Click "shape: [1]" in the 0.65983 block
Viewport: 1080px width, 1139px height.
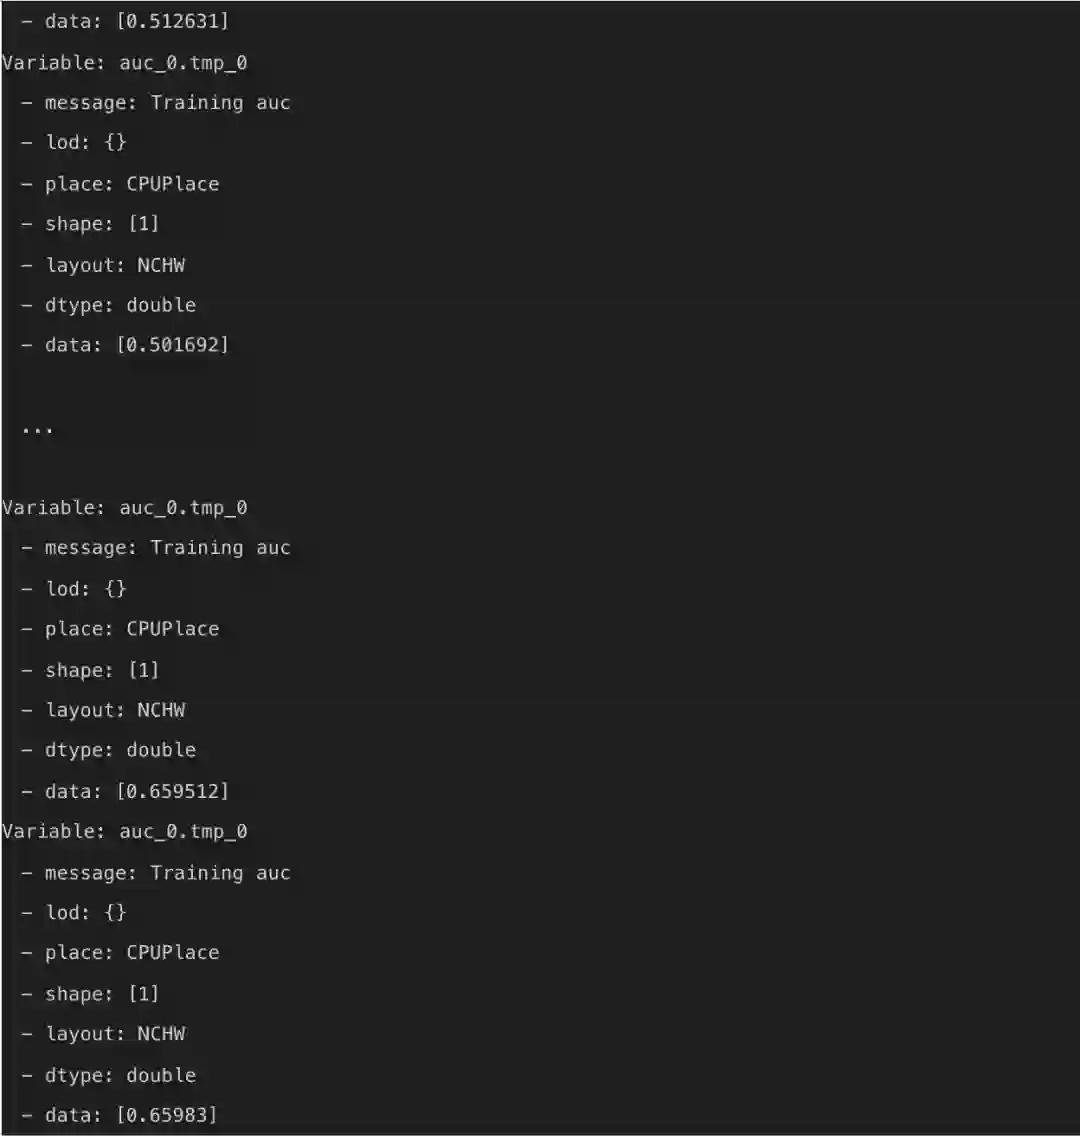click(102, 994)
